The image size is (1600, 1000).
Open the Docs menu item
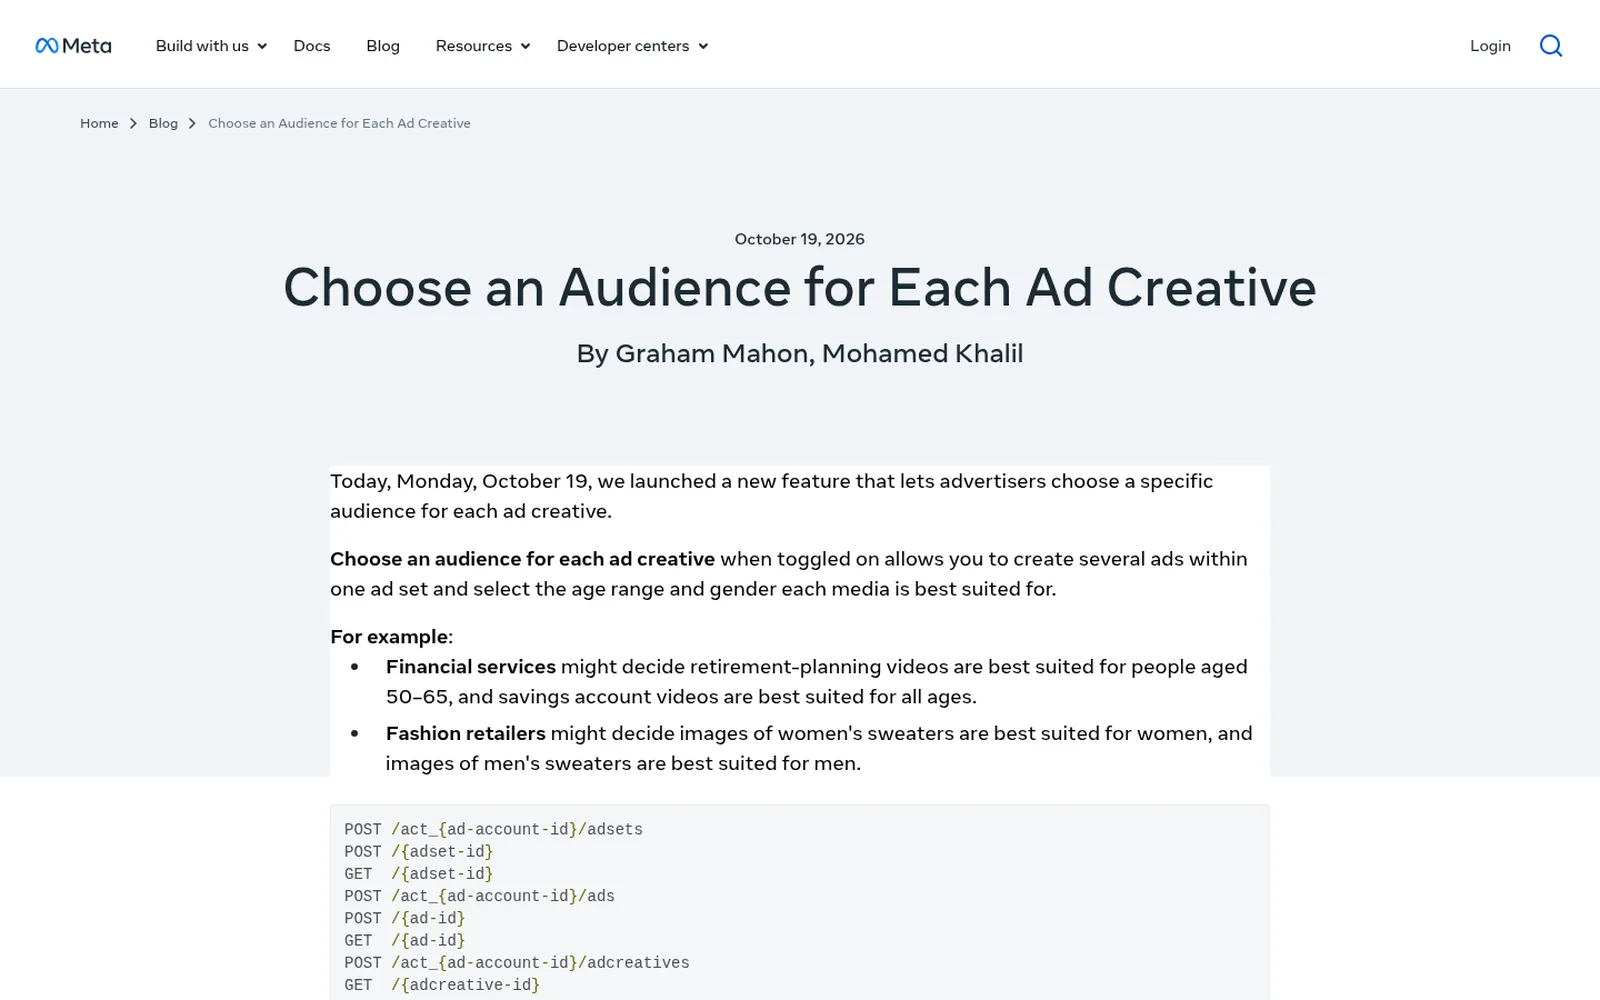(312, 46)
